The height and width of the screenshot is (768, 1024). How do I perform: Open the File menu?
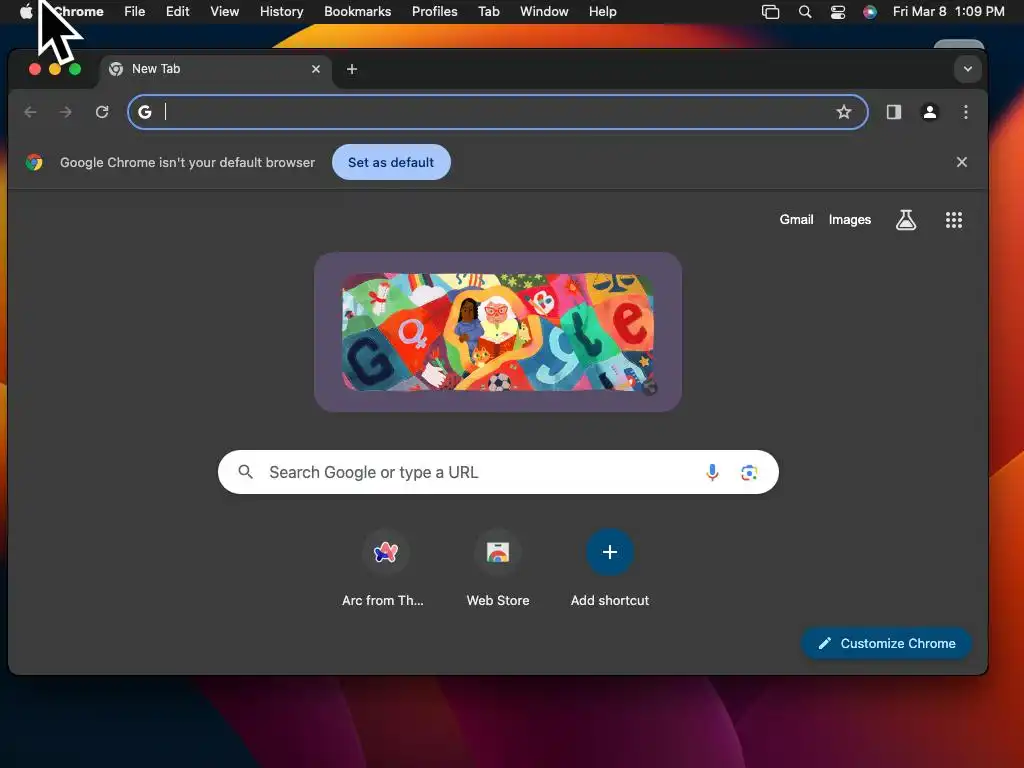(135, 12)
